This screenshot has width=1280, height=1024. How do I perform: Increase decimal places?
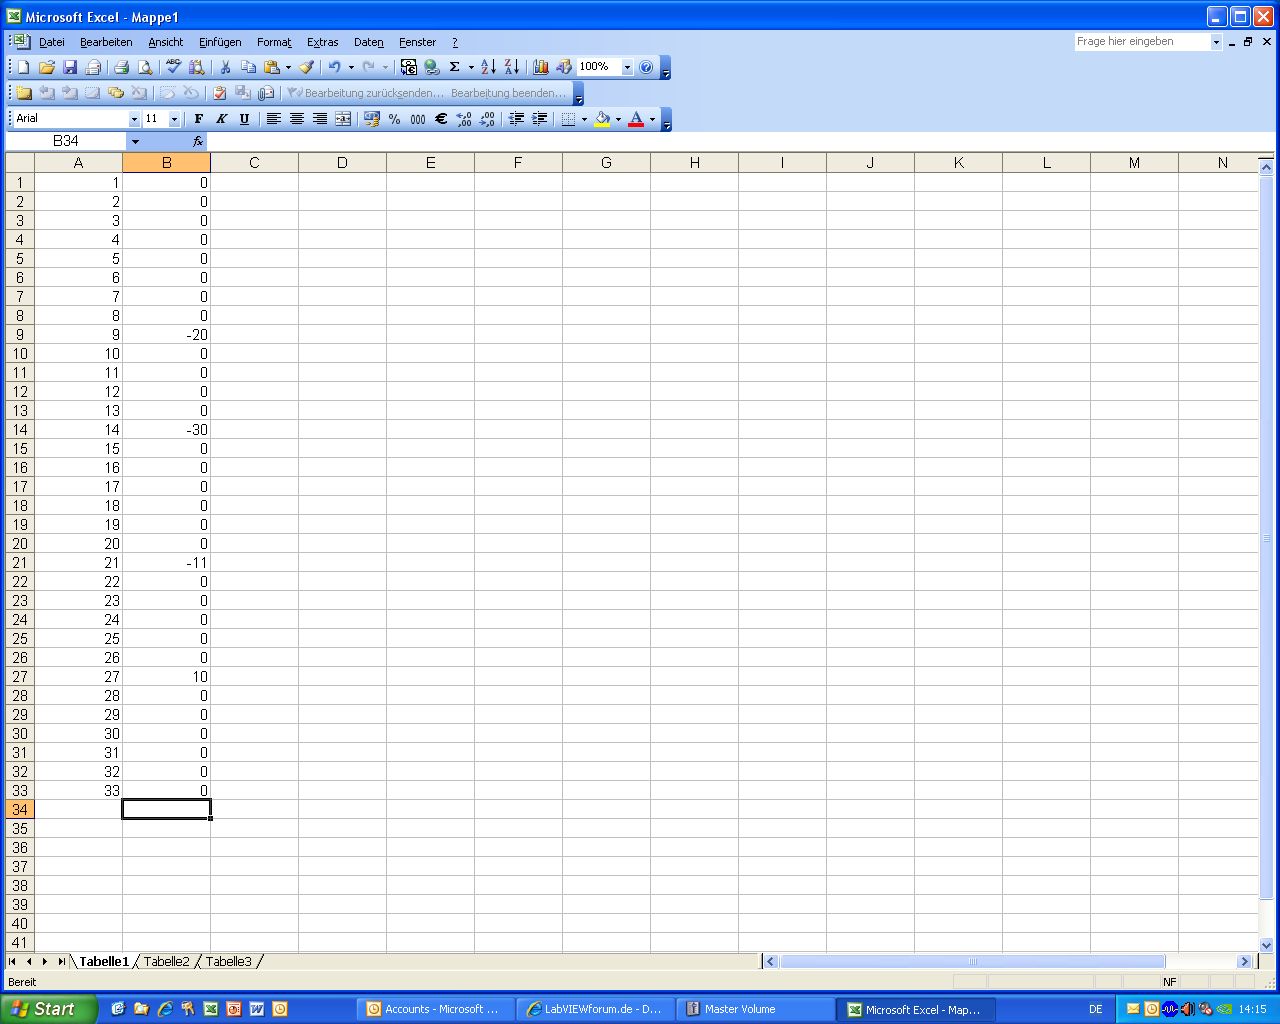coord(464,119)
